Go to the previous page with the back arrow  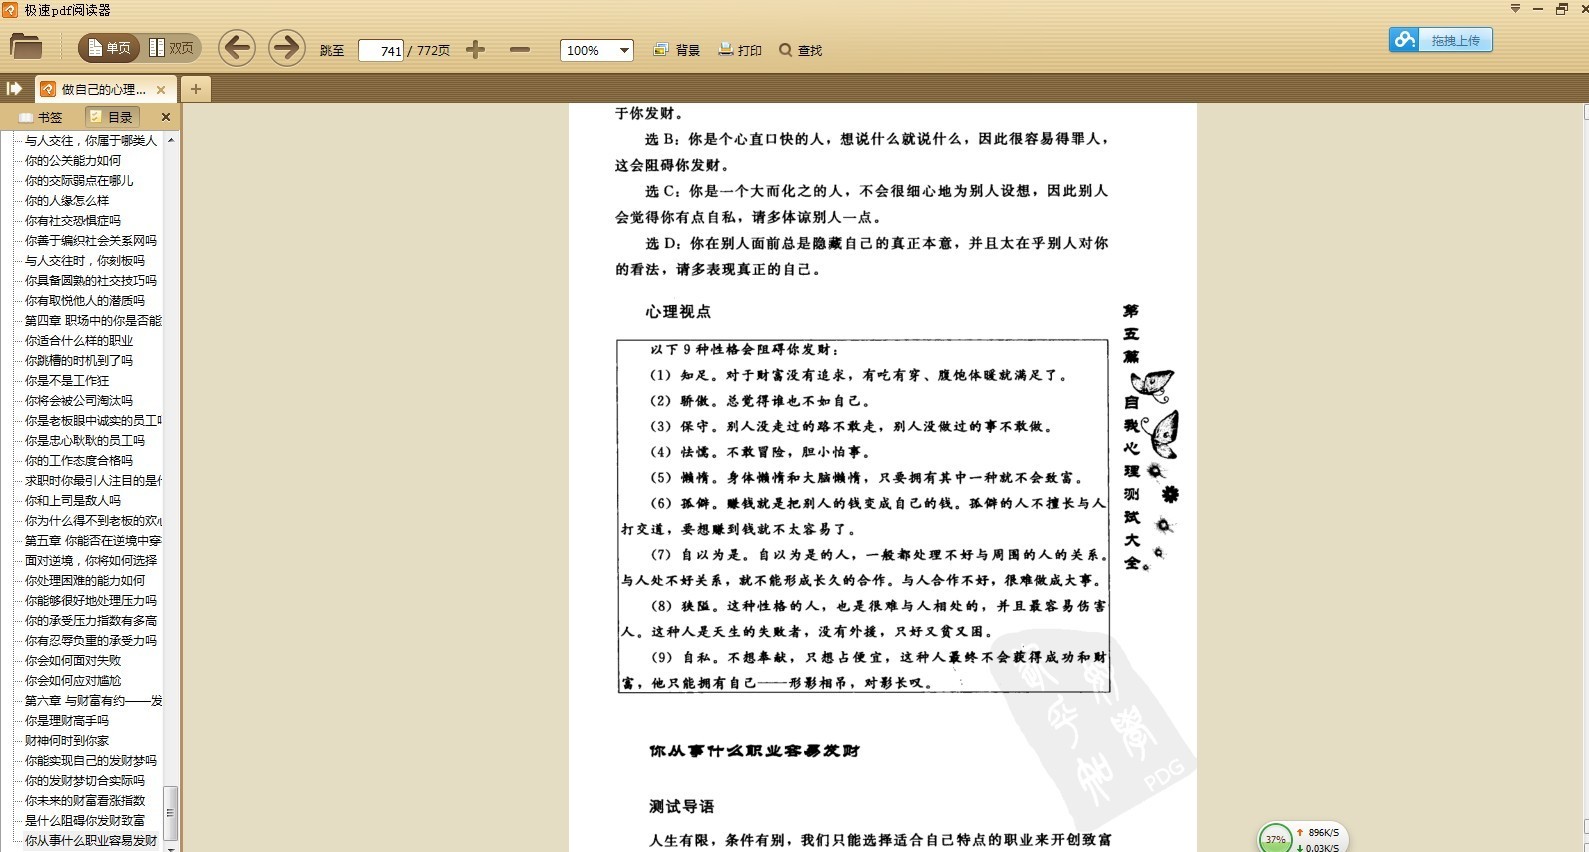237,48
